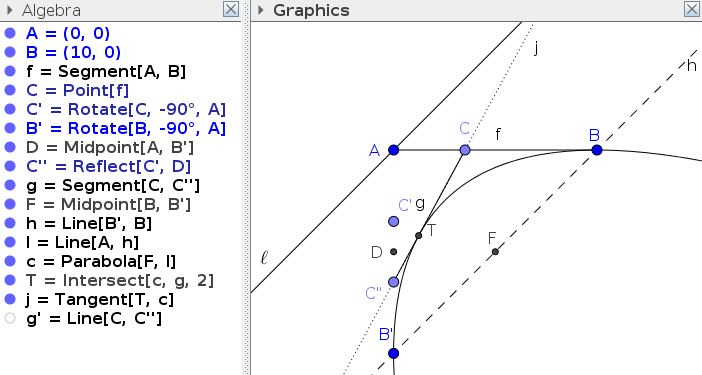This screenshot has width=702, height=375.
Task: Click the Graphics panel title
Action: (311, 10)
